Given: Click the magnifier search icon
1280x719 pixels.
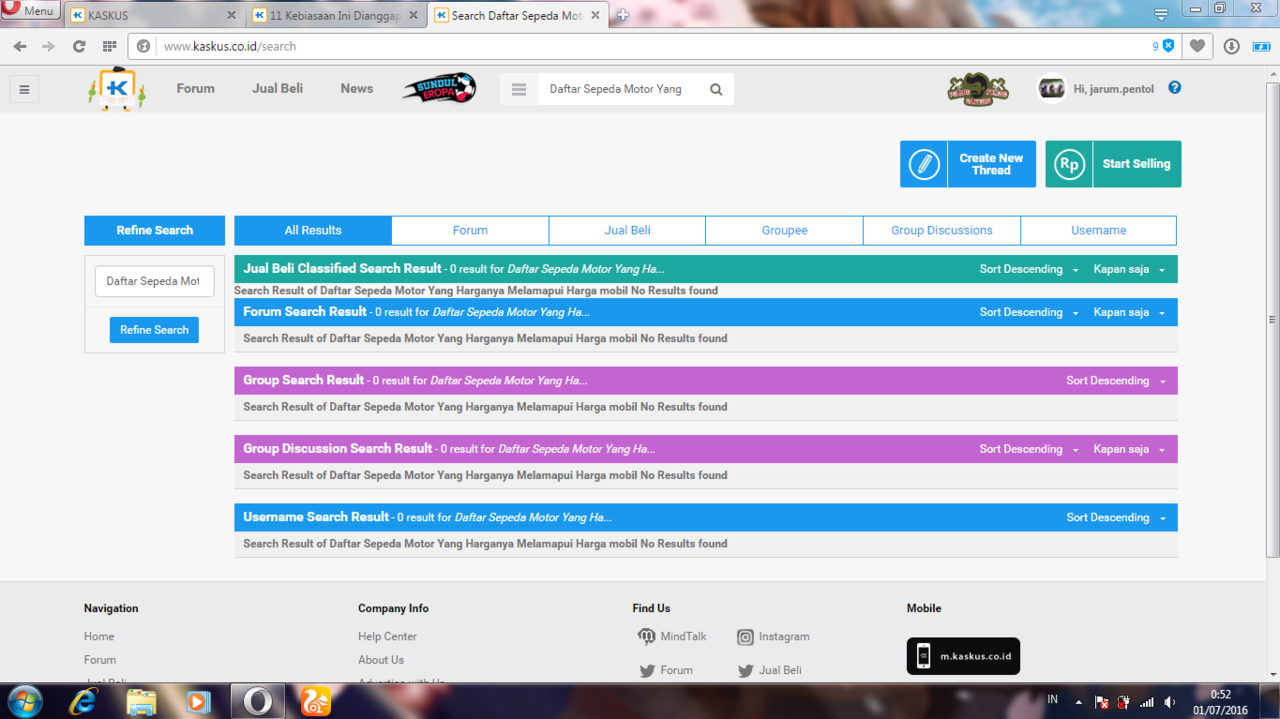Looking at the screenshot, I should [716, 89].
